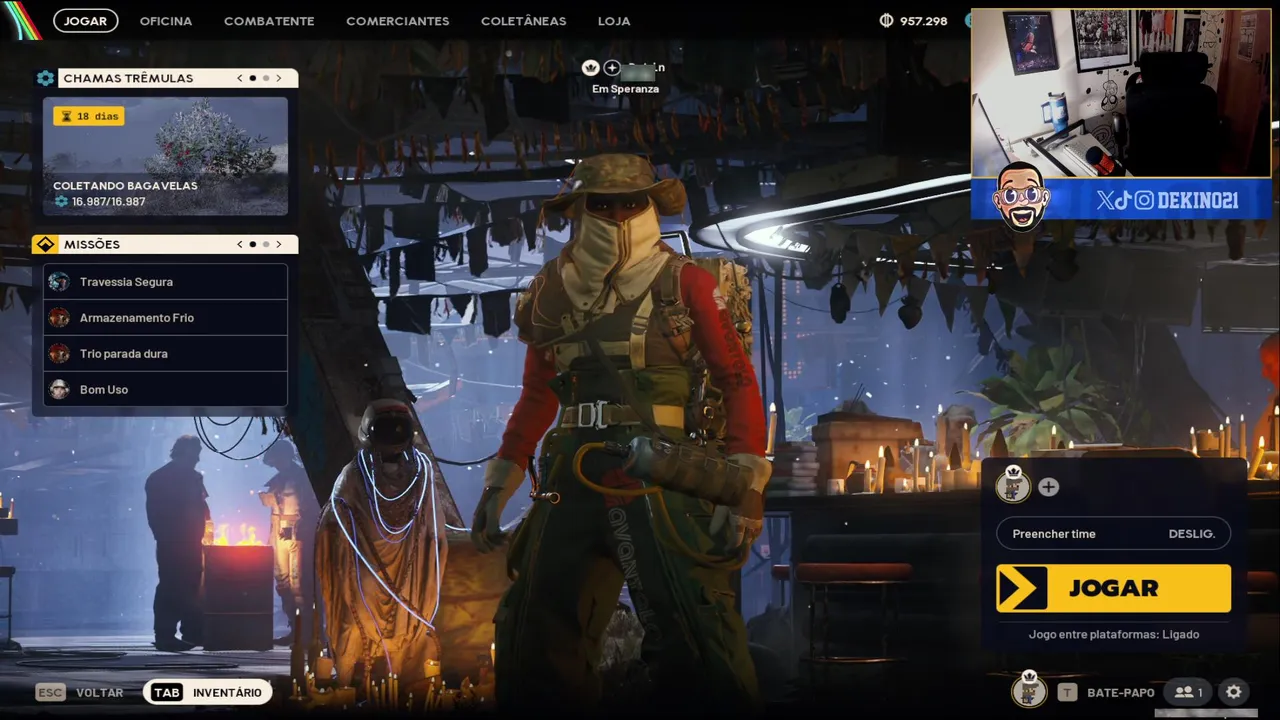Click the party leader avatar in play panel
The height and width of the screenshot is (720, 1280).
pos(1013,485)
